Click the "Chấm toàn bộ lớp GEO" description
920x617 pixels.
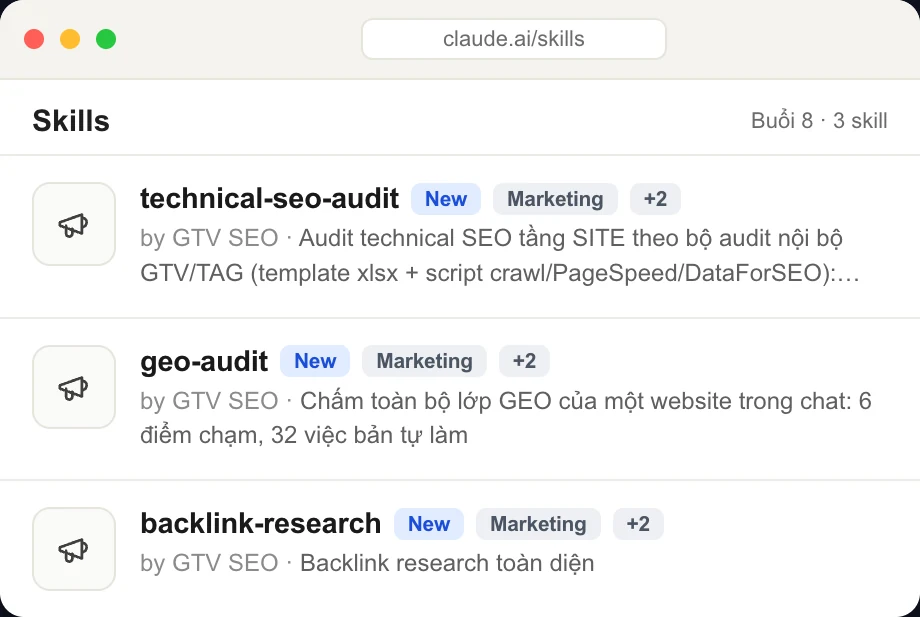click(x=506, y=418)
